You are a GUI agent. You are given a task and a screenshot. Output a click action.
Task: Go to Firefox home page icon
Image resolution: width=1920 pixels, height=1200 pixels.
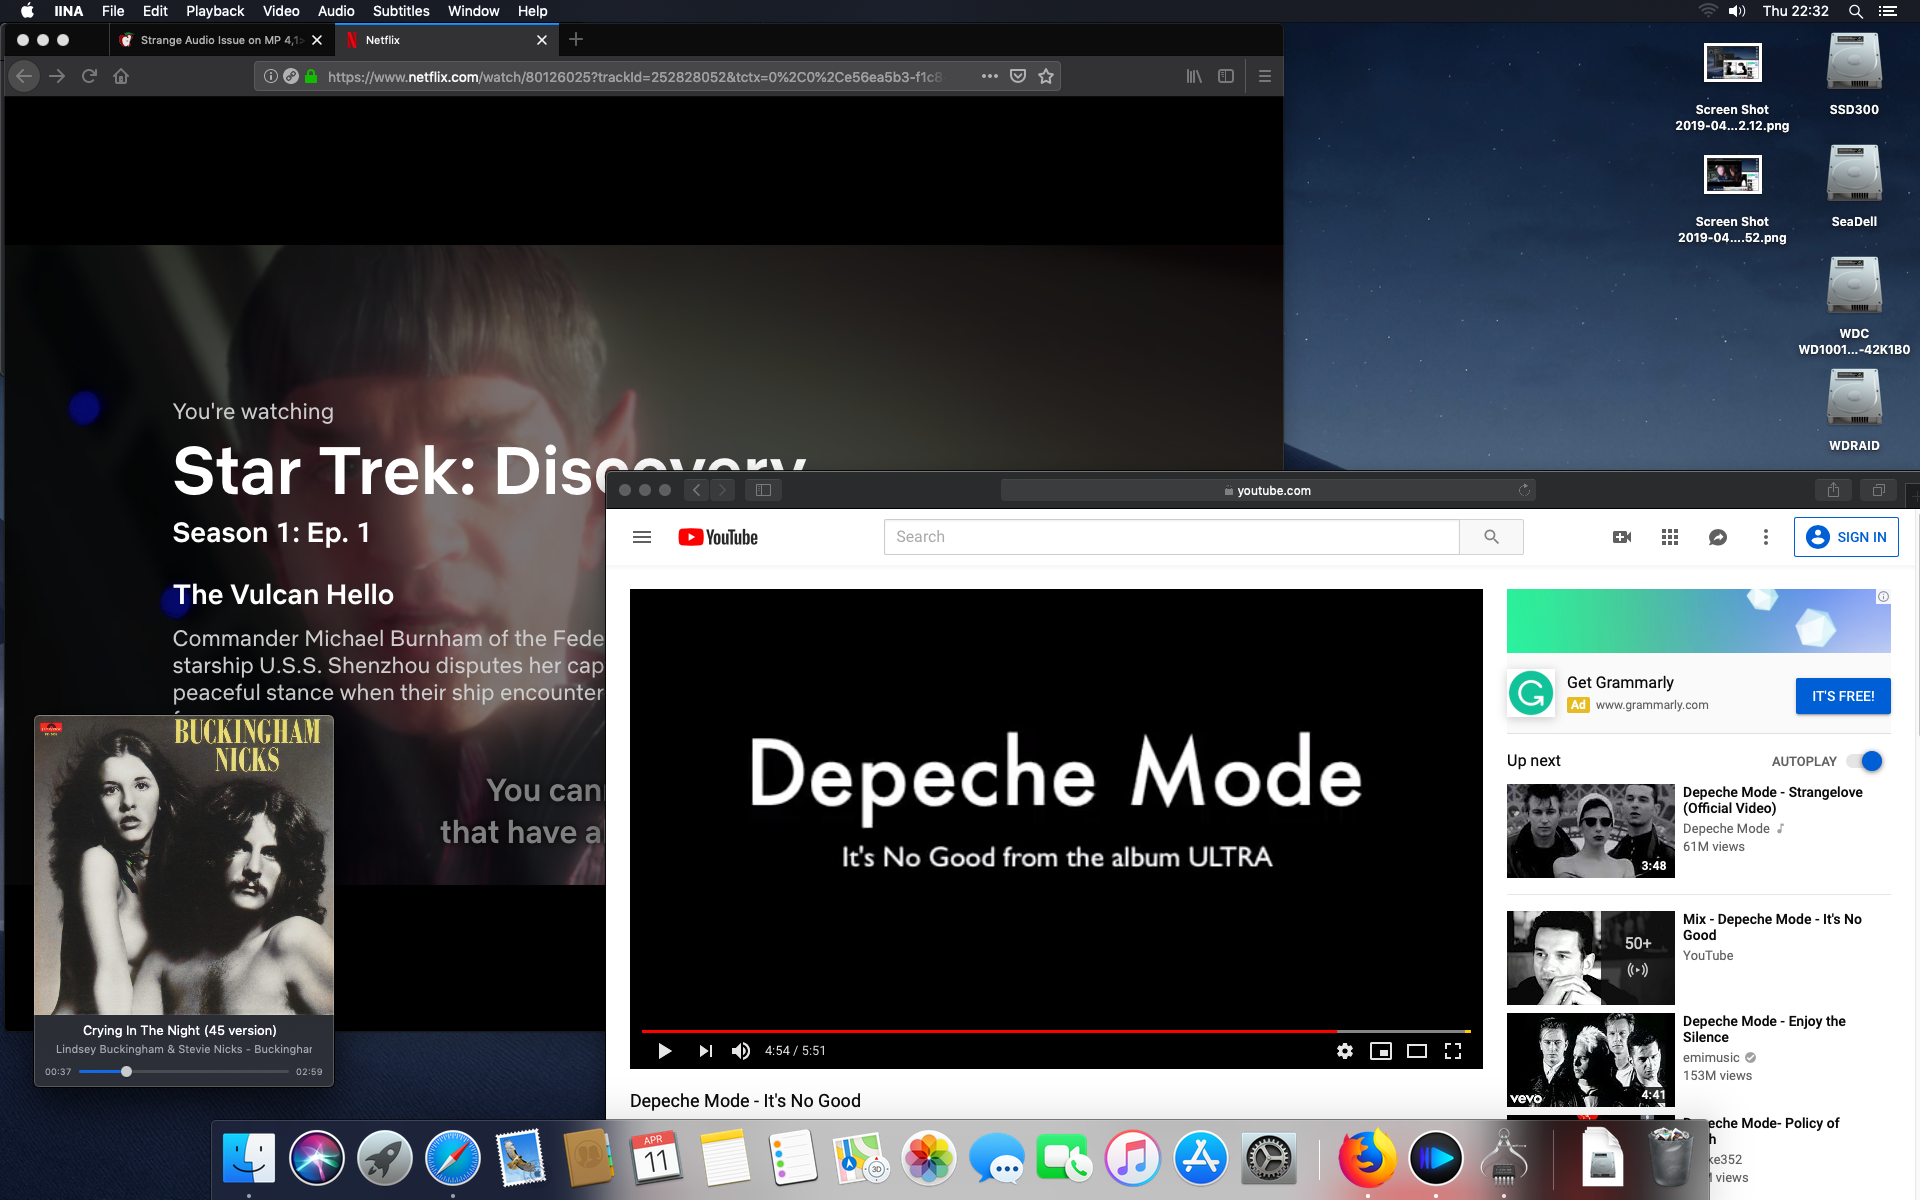pos(121,76)
